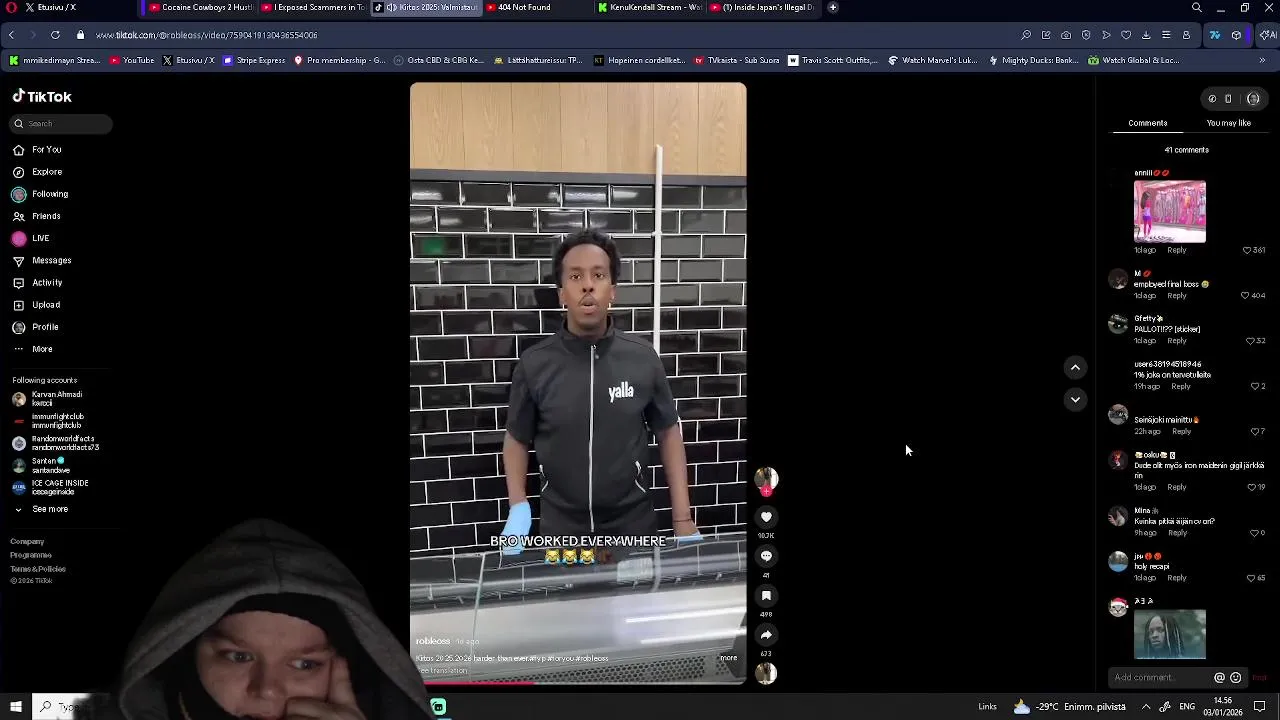This screenshot has width=1280, height=720.
Task: Expand video caption with 'more'
Action: [x=728, y=658]
